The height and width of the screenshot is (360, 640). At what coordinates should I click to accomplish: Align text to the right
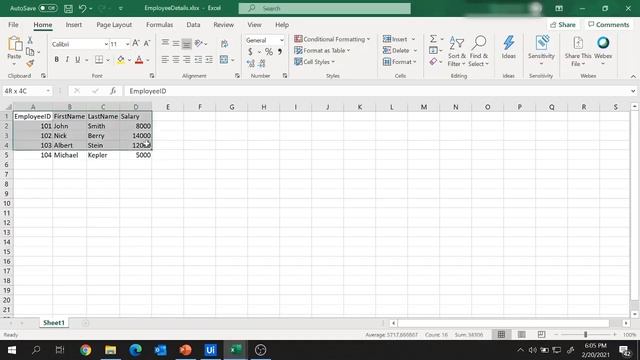pyautogui.click(x=187, y=60)
